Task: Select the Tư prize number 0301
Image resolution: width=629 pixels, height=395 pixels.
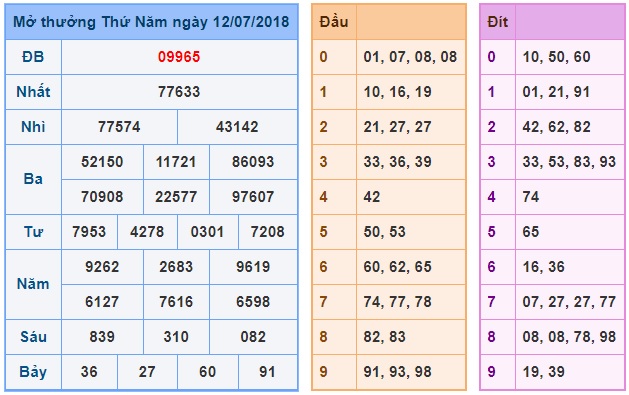Action: point(207,231)
